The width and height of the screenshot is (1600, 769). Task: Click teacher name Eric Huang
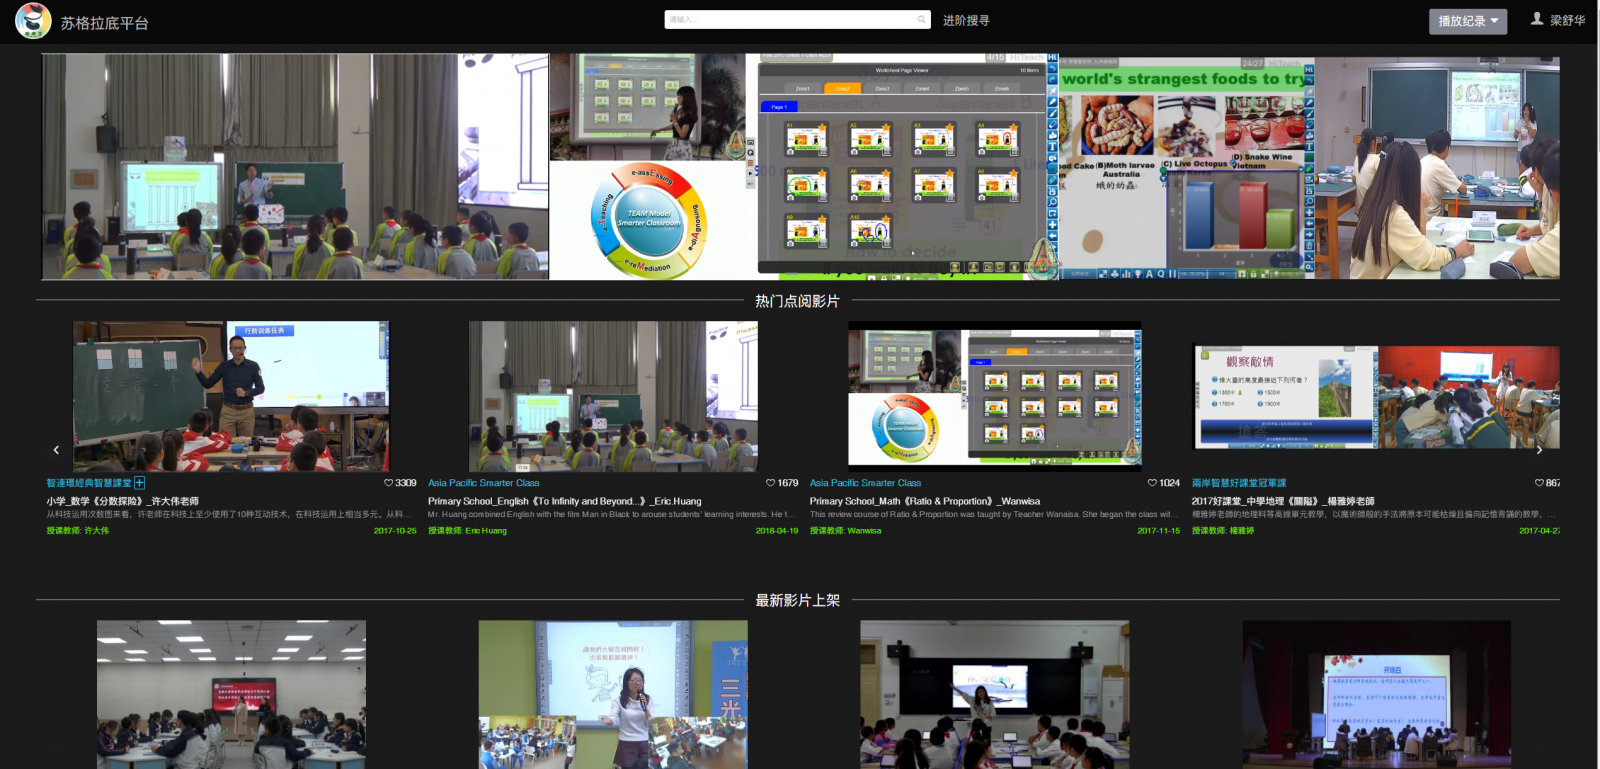pyautogui.click(x=486, y=531)
